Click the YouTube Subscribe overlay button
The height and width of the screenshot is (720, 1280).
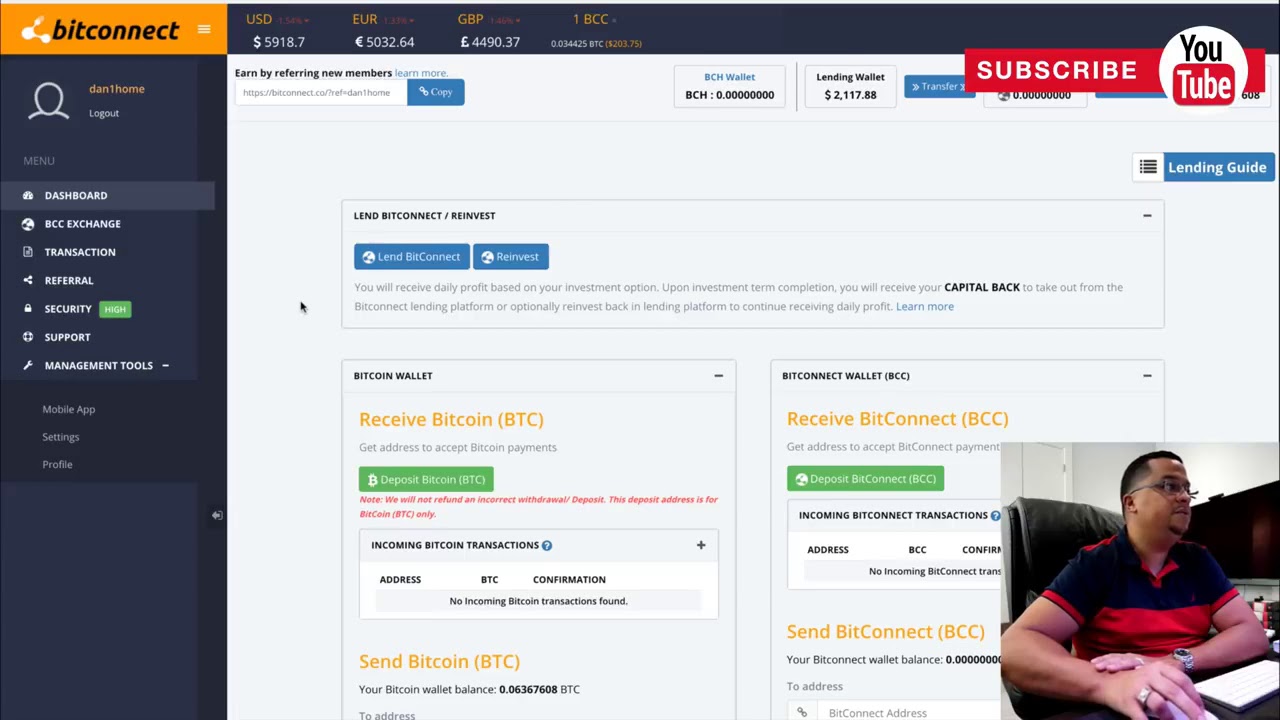[1057, 70]
